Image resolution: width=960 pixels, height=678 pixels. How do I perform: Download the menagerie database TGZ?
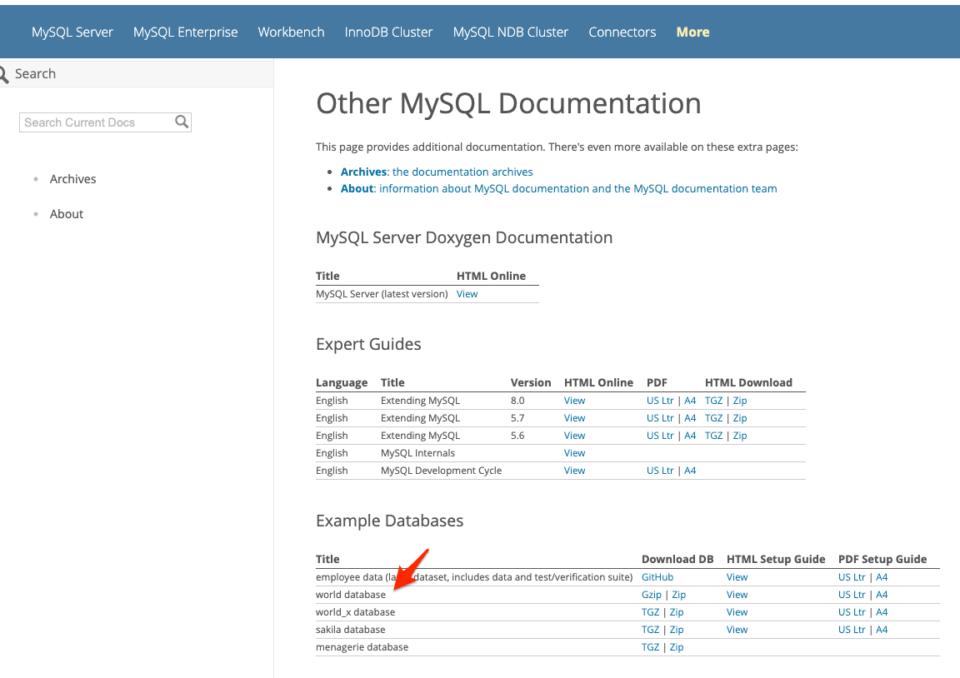coord(650,647)
